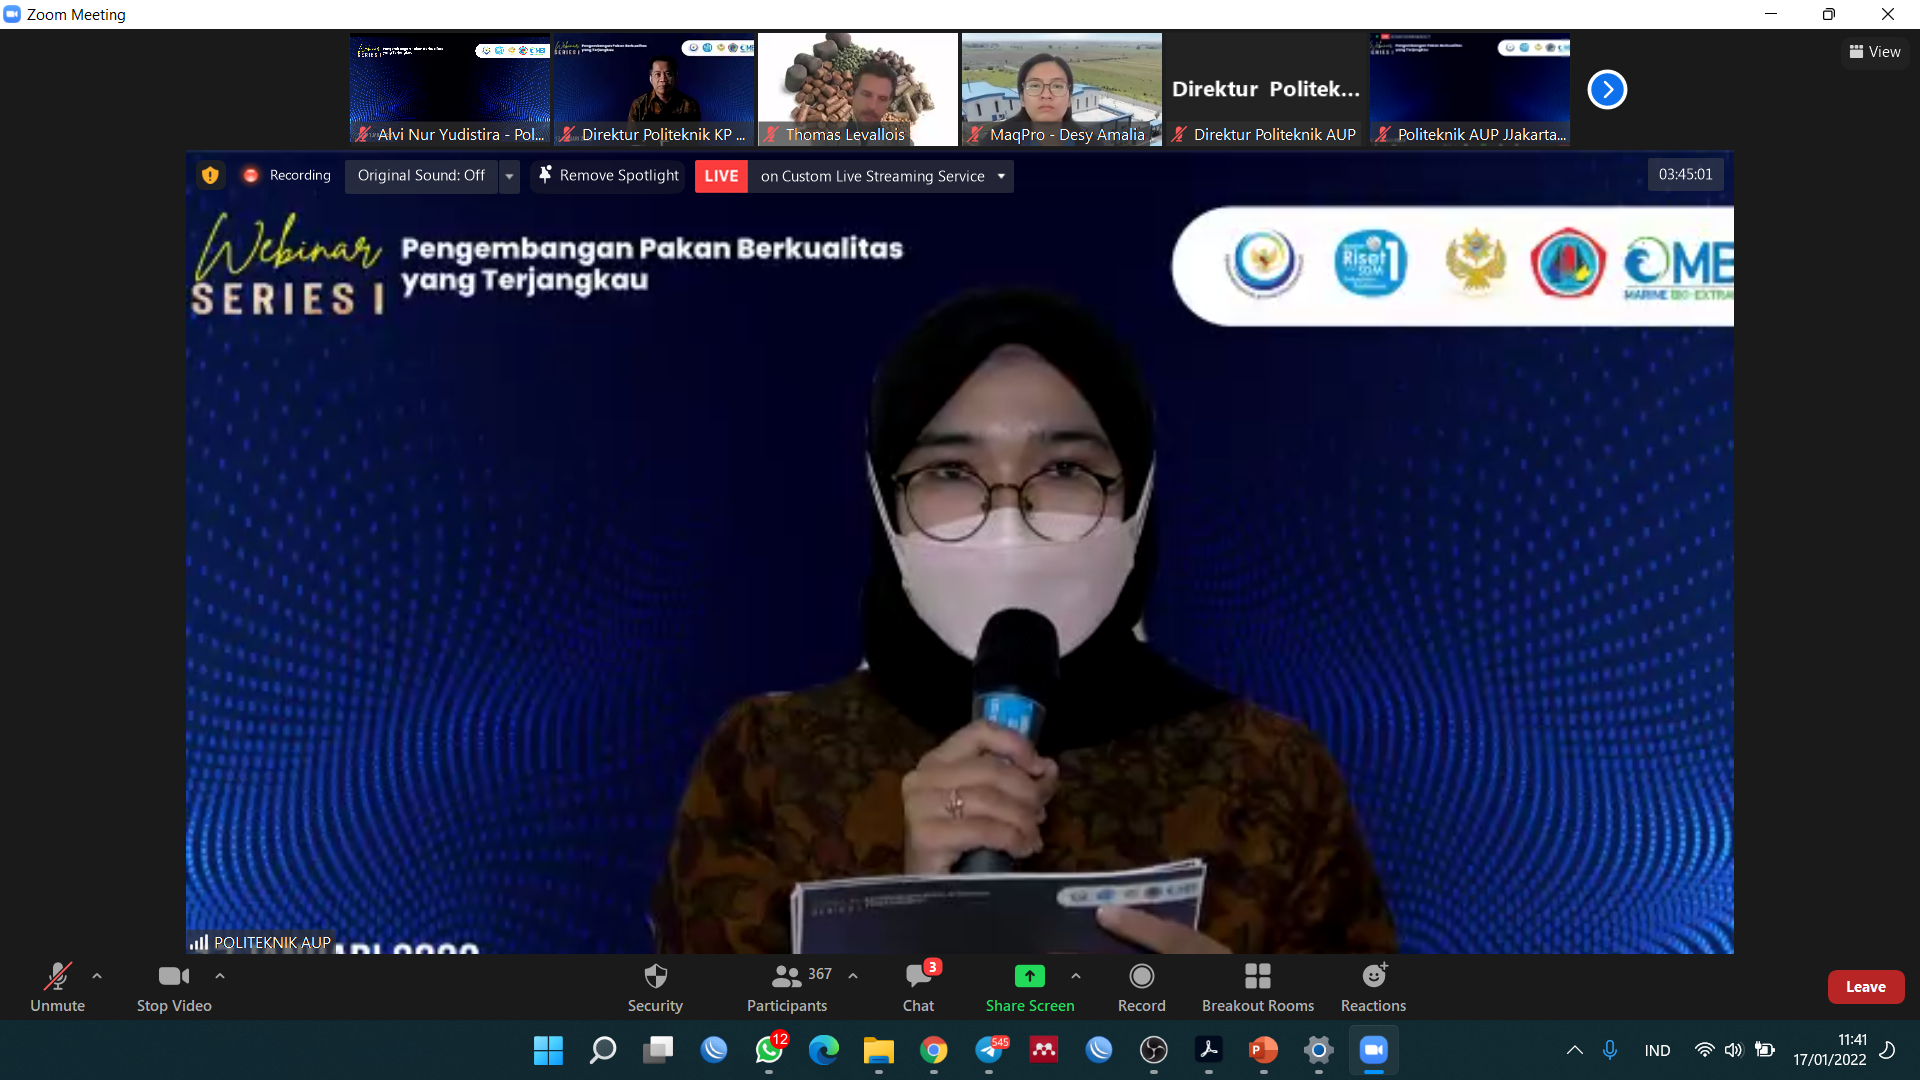Open Original Sound dropdown arrow
1920x1080 pixels.
point(509,176)
